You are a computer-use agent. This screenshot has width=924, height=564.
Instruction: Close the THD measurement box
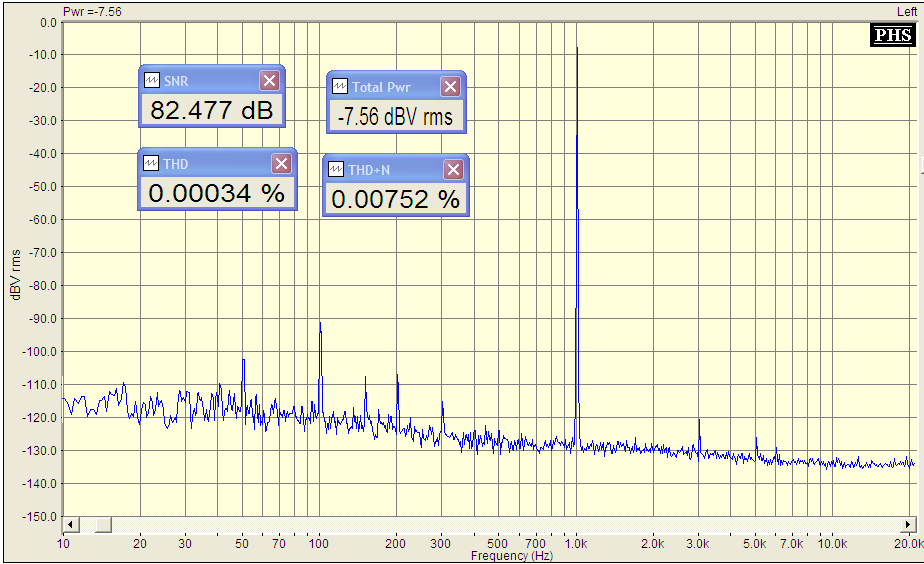click(281, 163)
